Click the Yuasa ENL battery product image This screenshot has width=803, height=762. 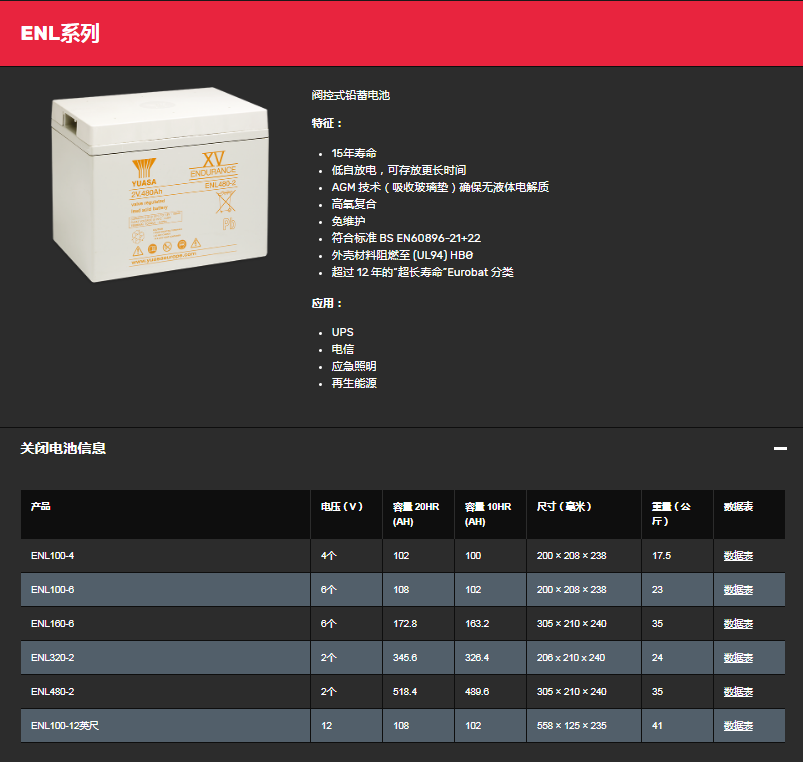pyautogui.click(x=160, y=184)
